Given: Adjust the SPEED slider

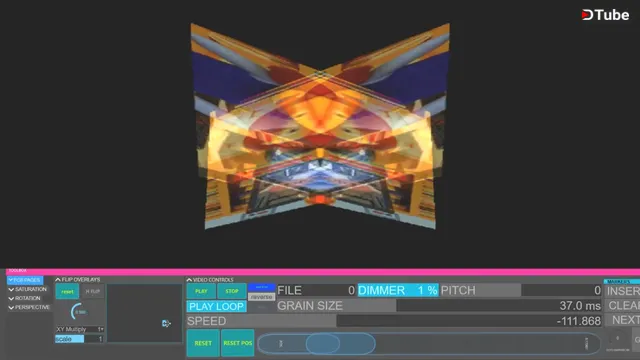Looking at the screenshot, I should [394, 321].
